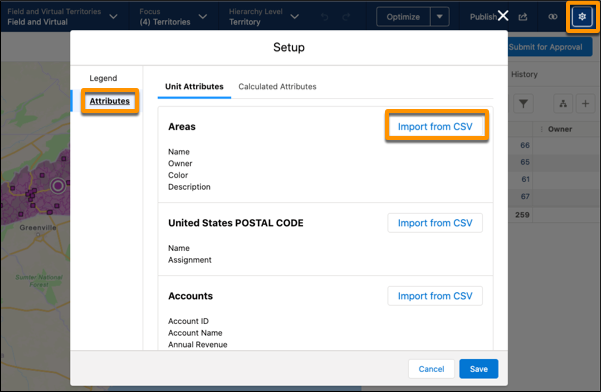Click the total cell showing 259

pyautogui.click(x=522, y=215)
